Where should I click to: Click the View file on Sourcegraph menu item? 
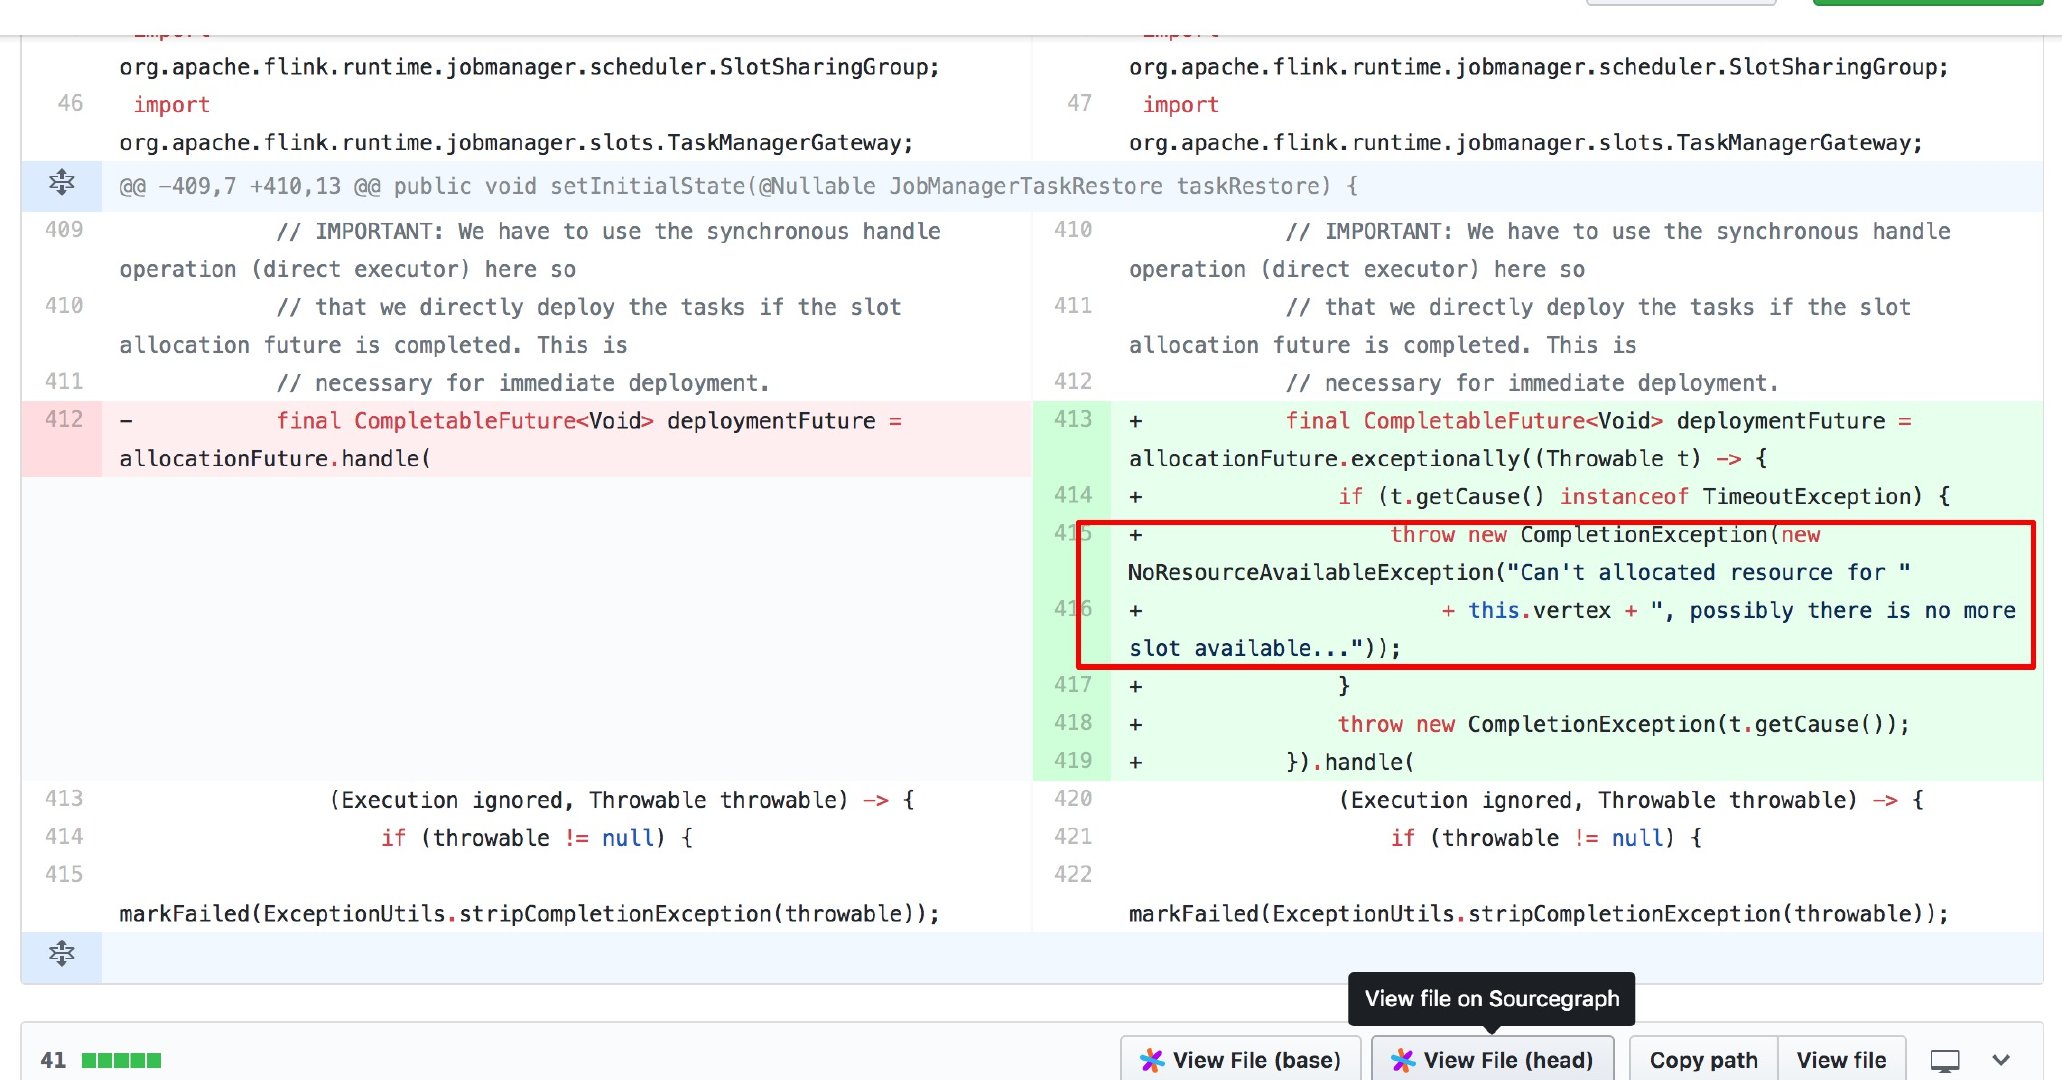click(1492, 998)
